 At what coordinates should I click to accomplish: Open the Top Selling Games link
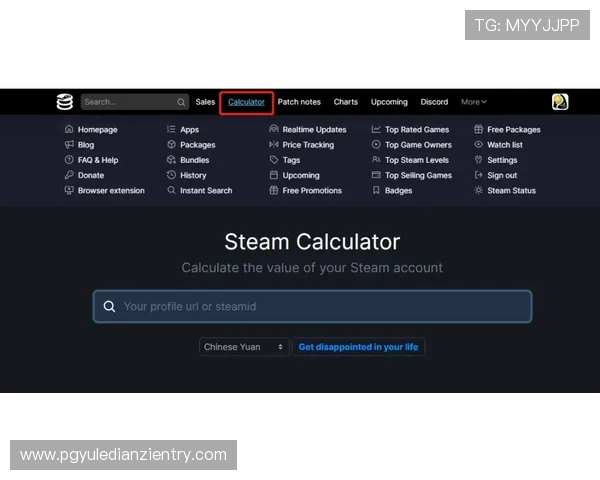pos(418,175)
